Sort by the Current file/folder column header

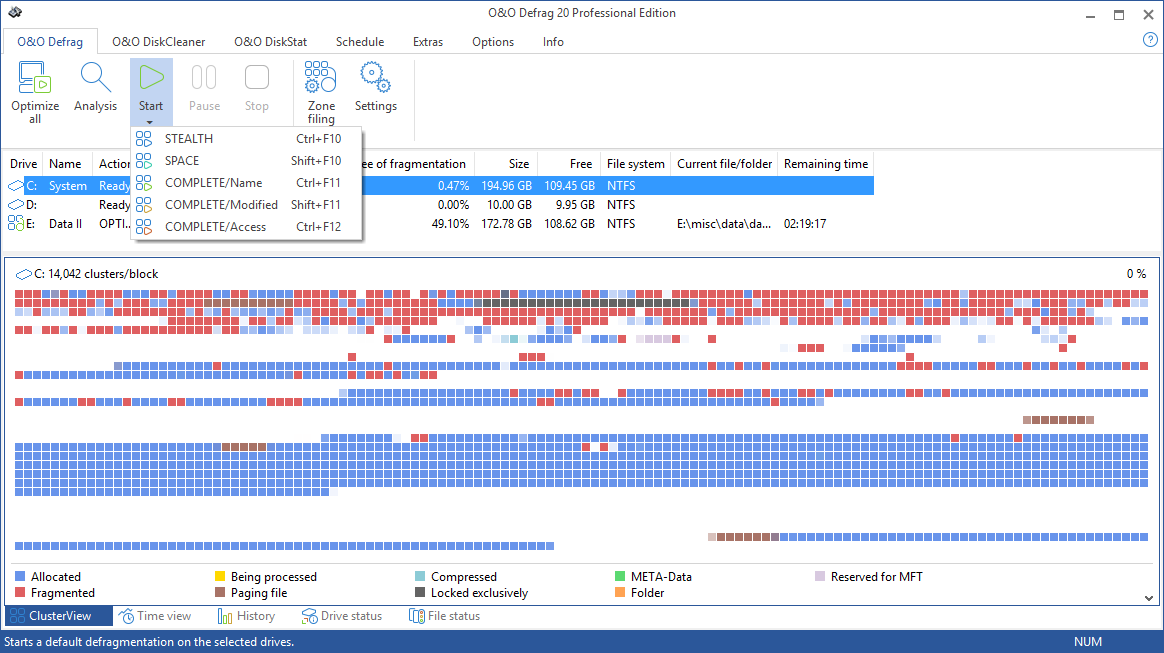click(x=724, y=164)
